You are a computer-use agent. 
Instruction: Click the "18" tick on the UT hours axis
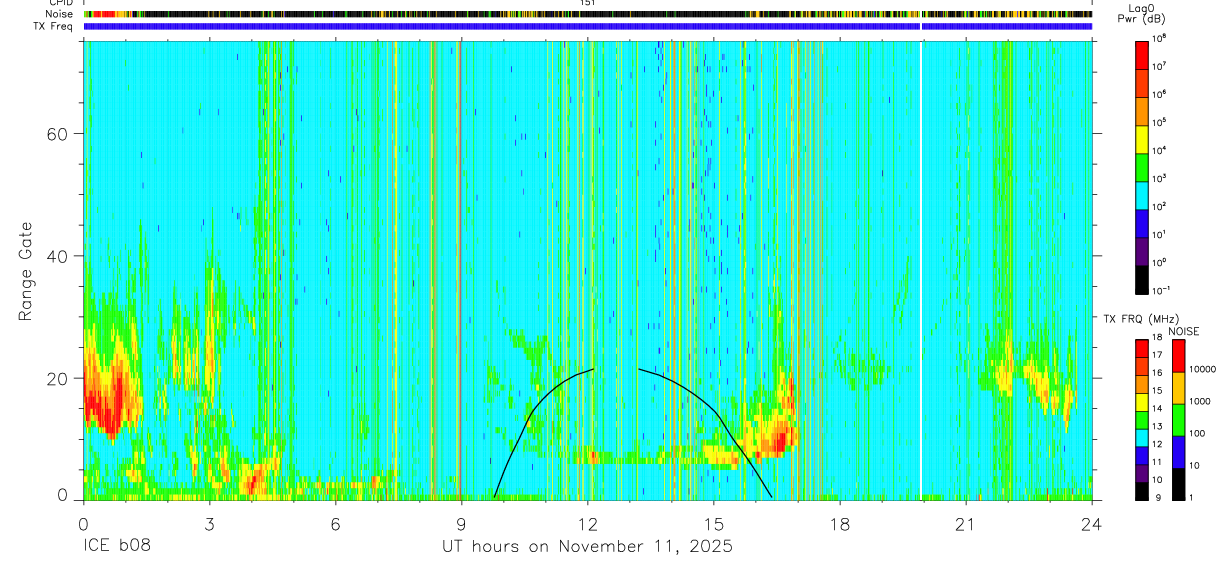tap(840, 523)
